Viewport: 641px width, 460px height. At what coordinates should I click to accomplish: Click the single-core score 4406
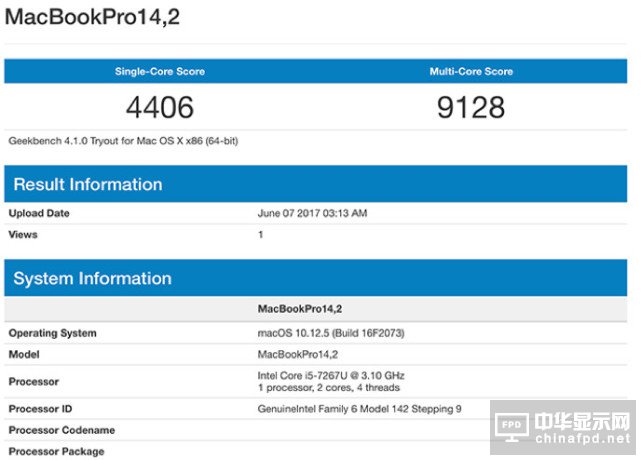pyautogui.click(x=160, y=107)
